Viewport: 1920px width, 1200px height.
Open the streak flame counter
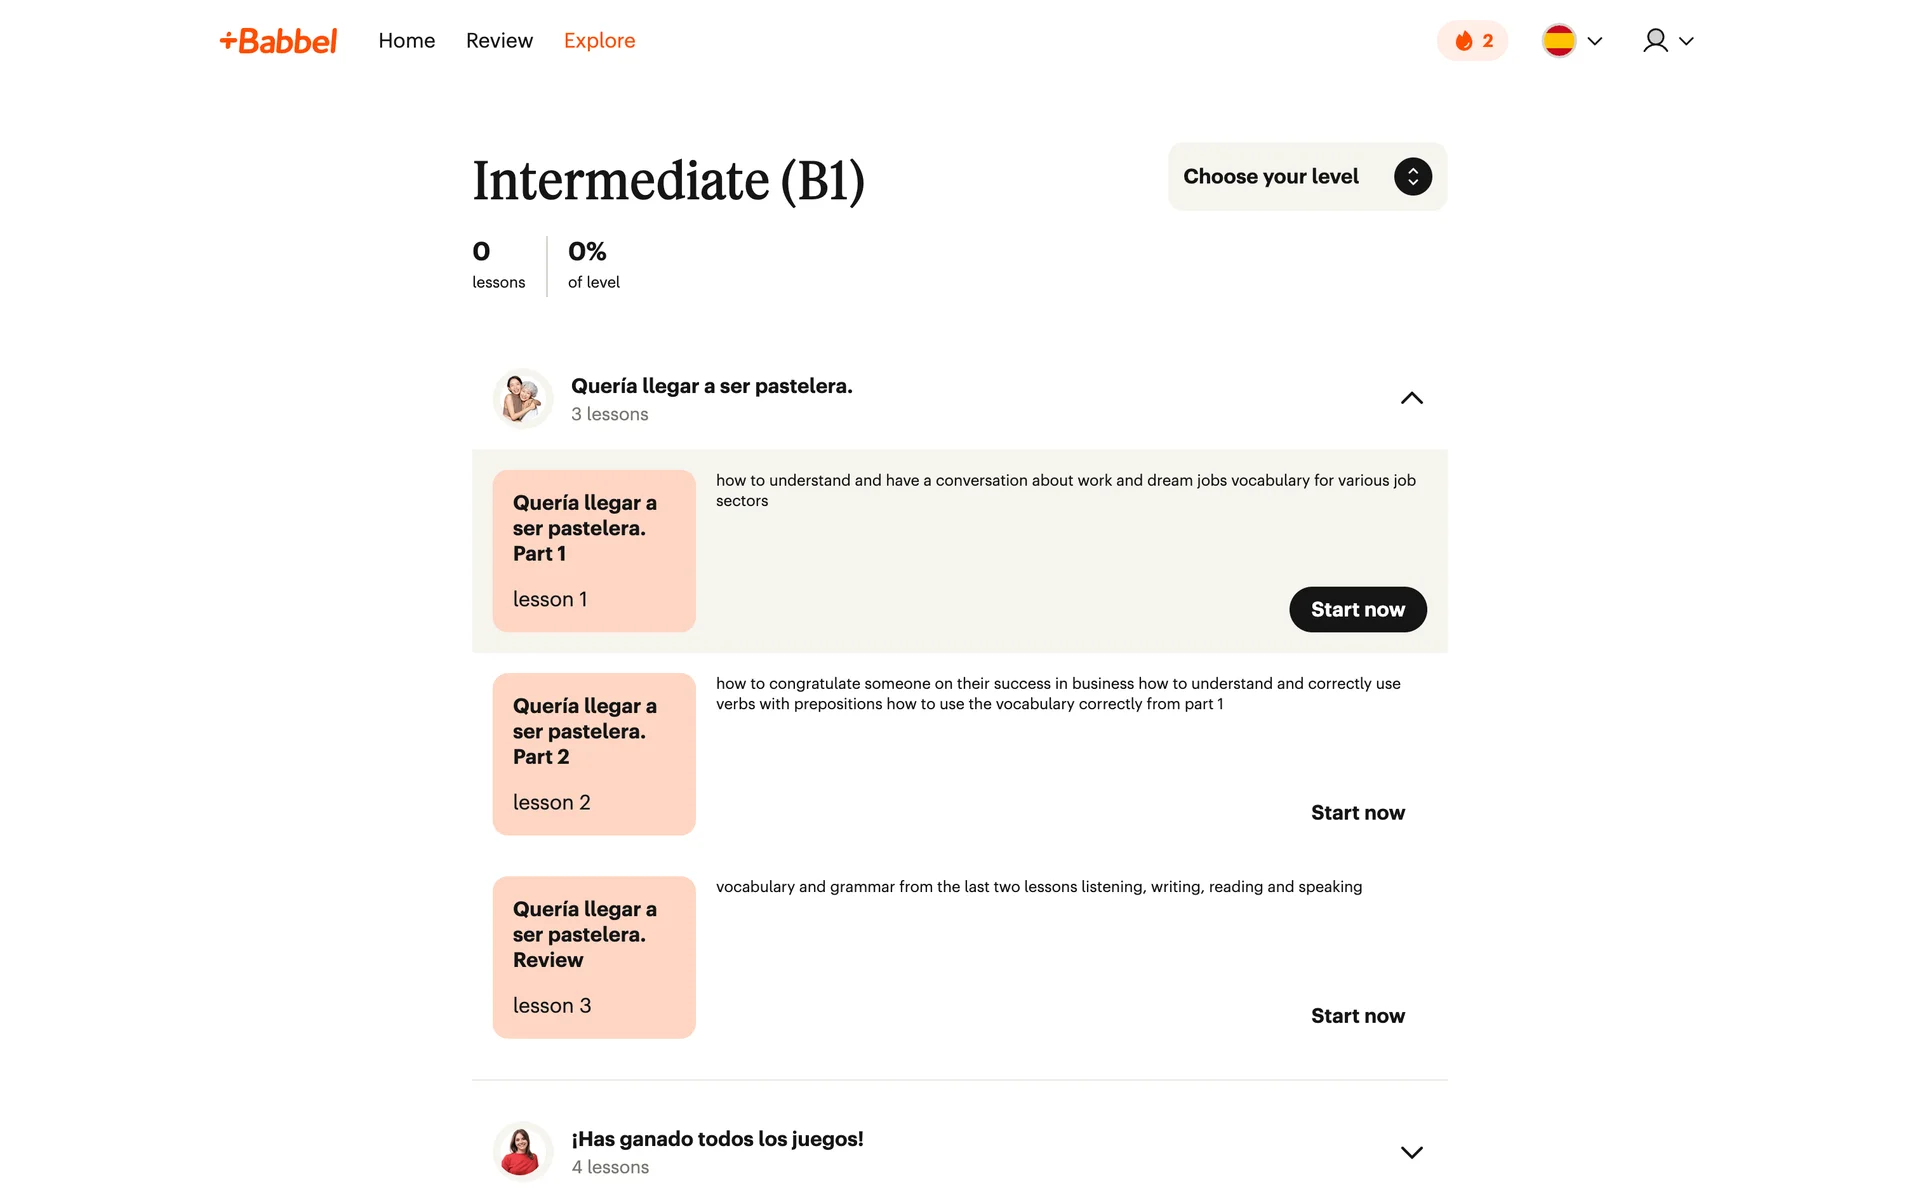tap(1472, 41)
